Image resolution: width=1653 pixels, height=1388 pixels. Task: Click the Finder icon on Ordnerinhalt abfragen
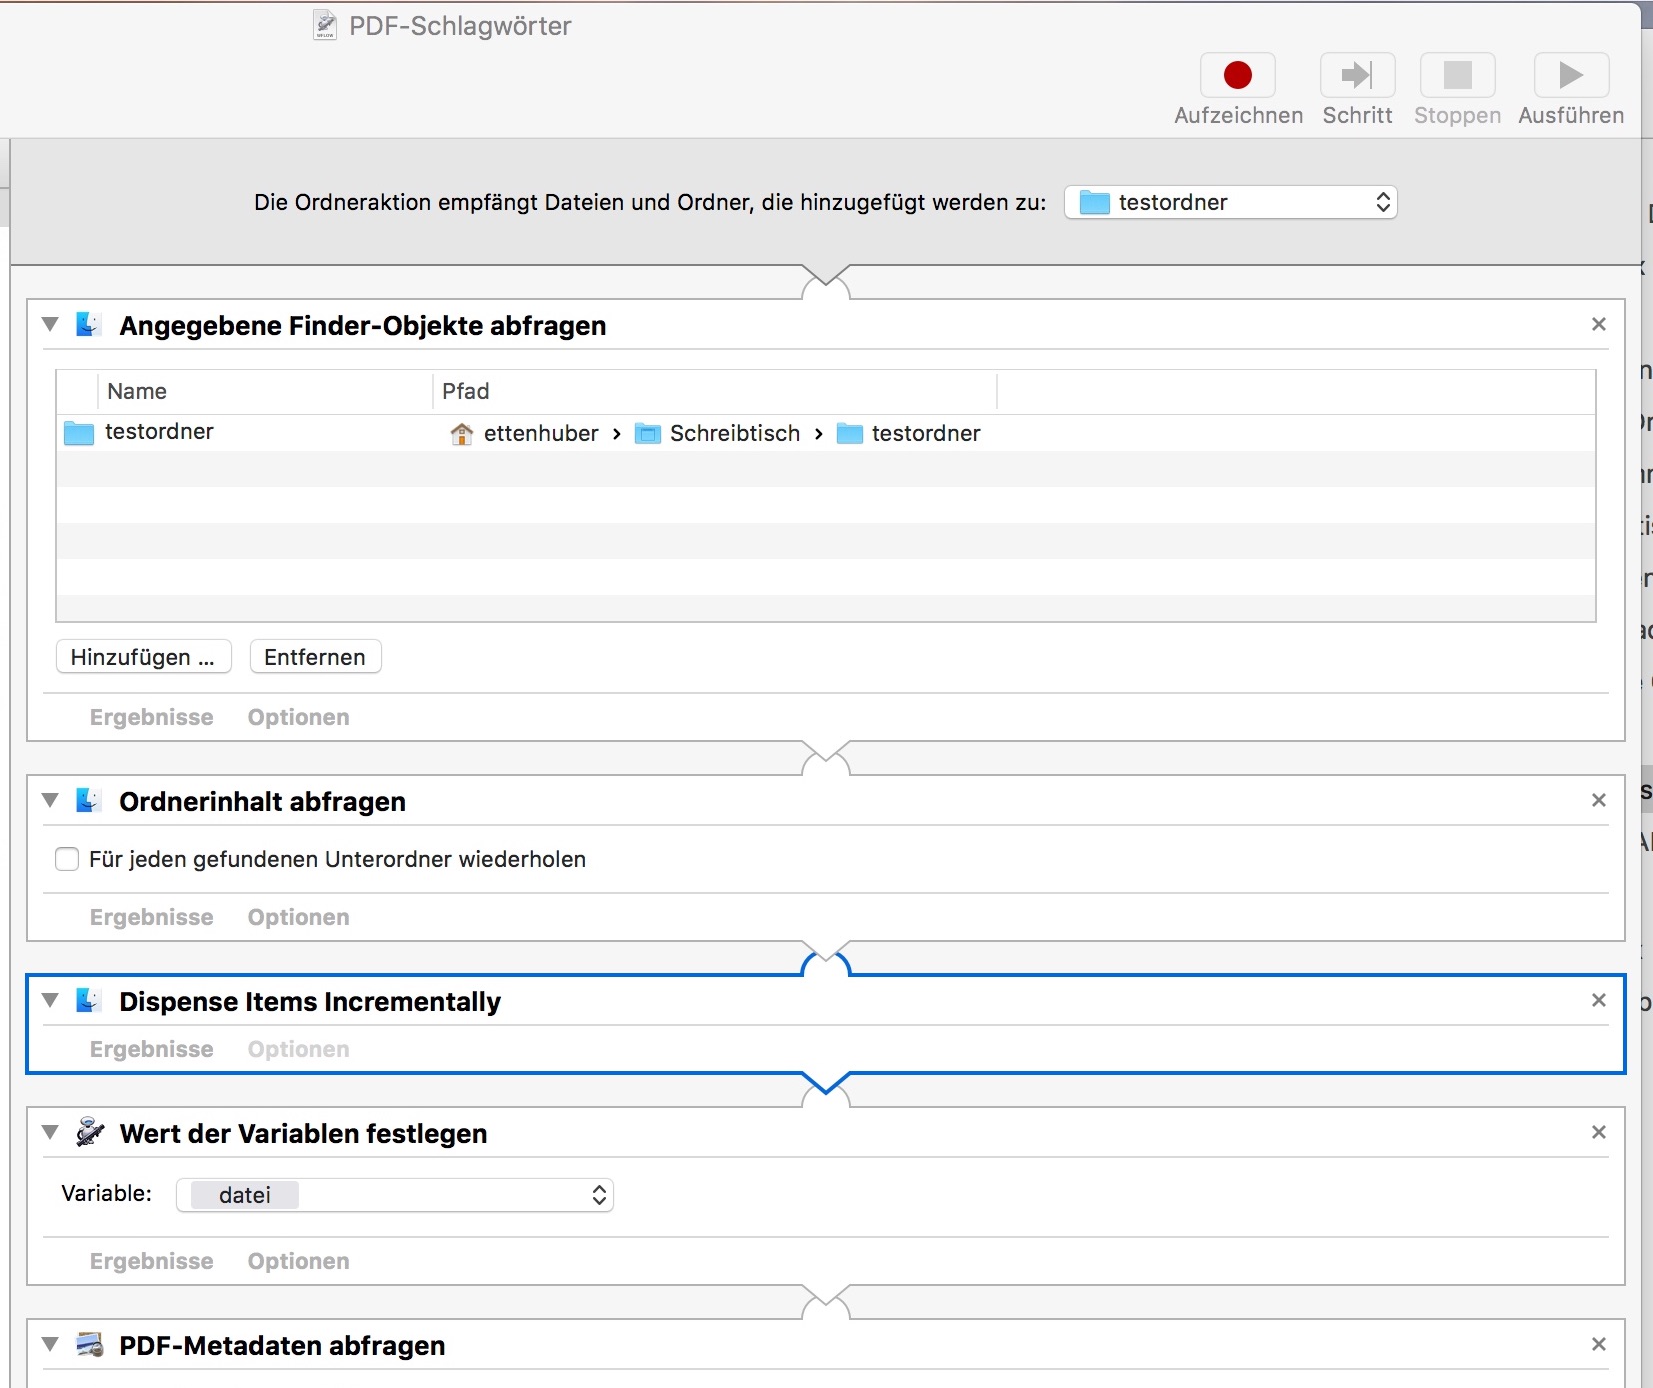[x=88, y=800]
